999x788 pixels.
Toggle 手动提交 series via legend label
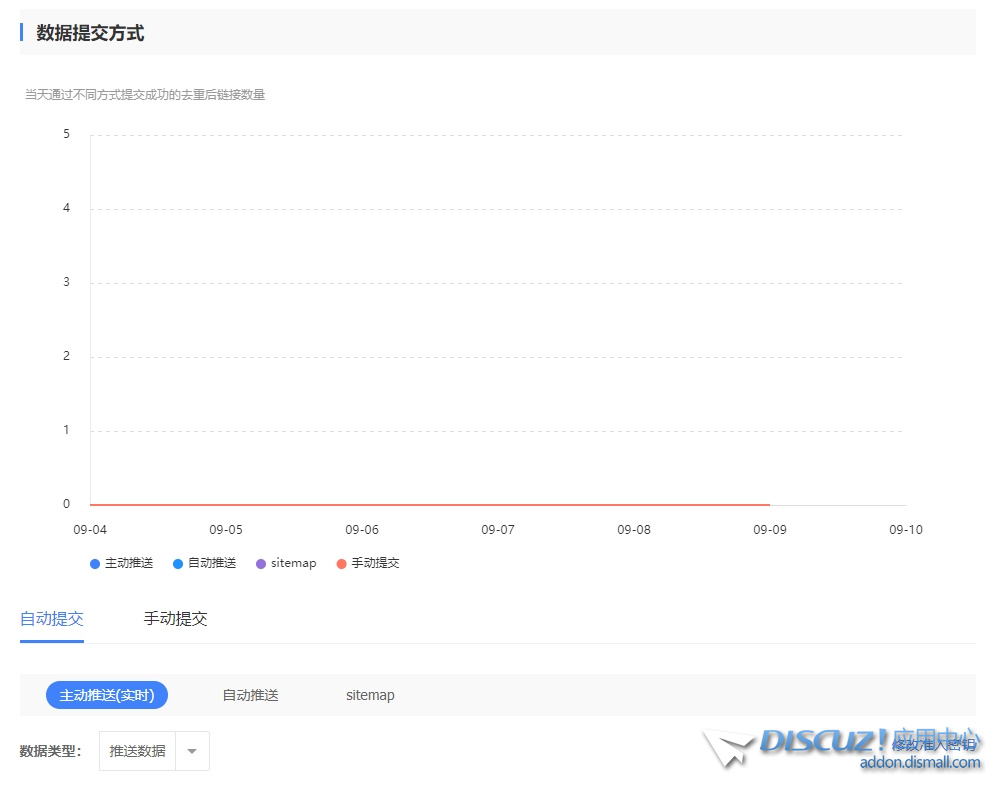click(375, 563)
